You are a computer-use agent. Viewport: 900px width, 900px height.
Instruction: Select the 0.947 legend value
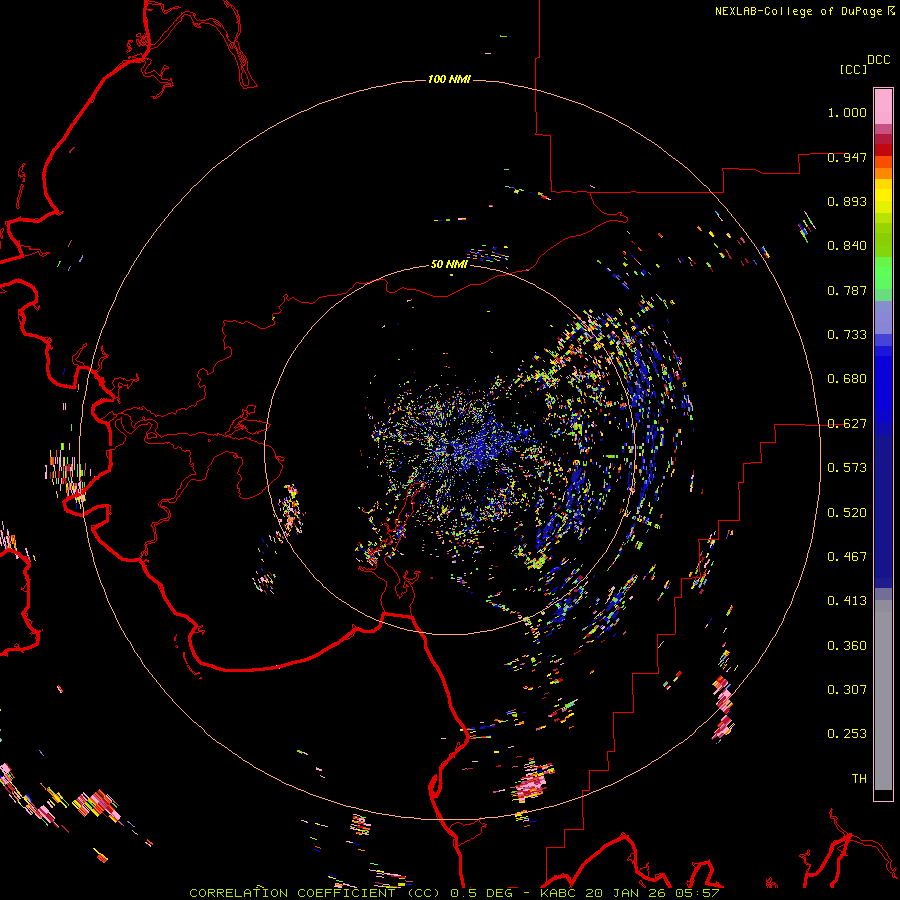847,157
